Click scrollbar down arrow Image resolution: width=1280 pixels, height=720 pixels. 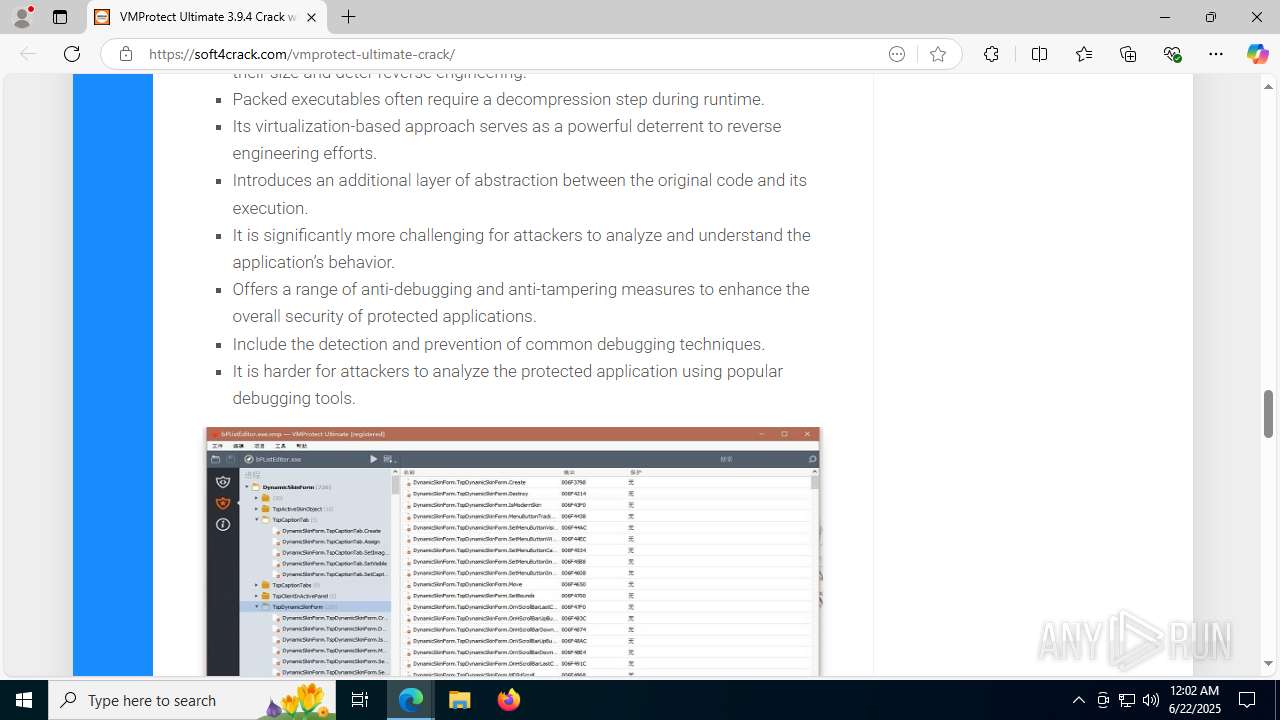pos(1268,663)
